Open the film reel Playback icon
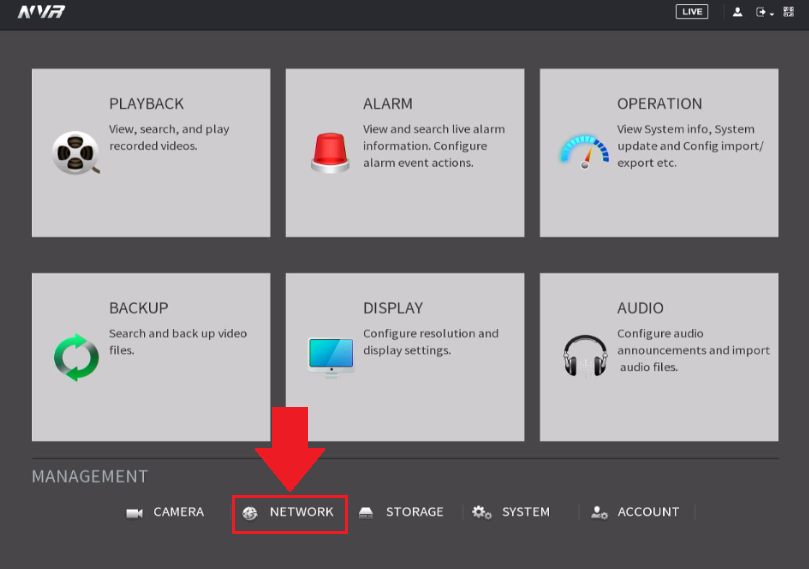Viewport: 809px width, 569px height. pos(75,153)
